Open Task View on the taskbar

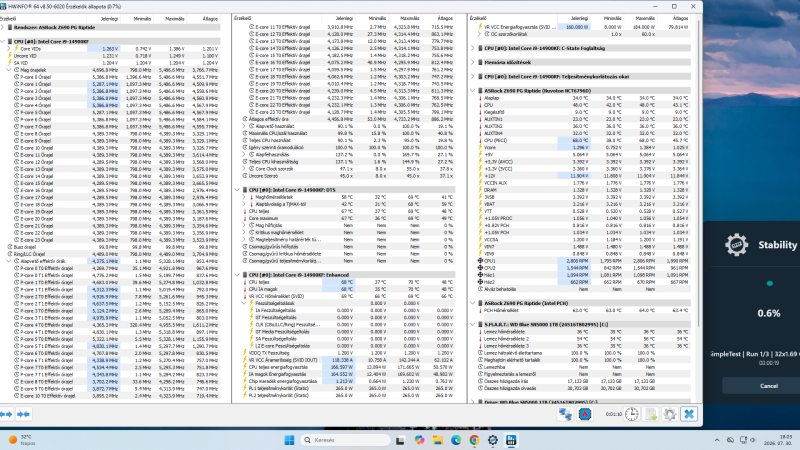coord(400,440)
